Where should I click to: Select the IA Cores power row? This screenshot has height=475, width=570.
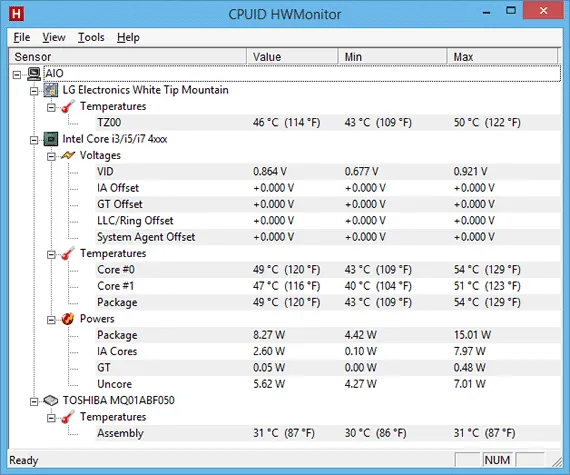tap(328, 351)
